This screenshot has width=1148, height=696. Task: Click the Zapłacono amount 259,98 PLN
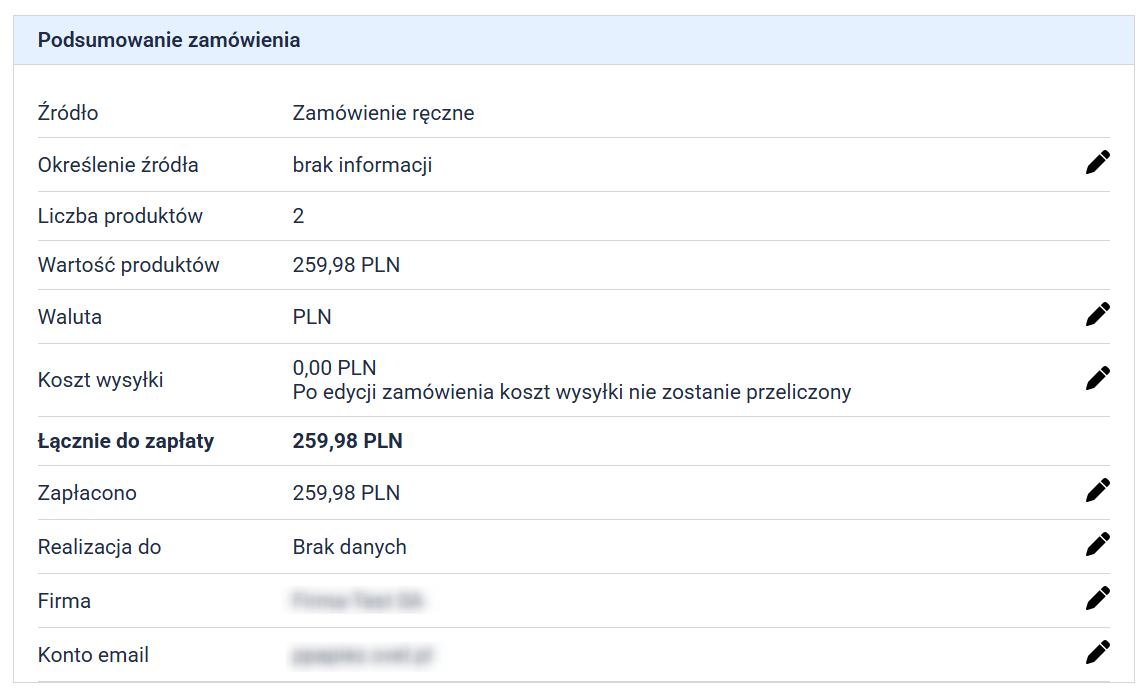(x=346, y=493)
